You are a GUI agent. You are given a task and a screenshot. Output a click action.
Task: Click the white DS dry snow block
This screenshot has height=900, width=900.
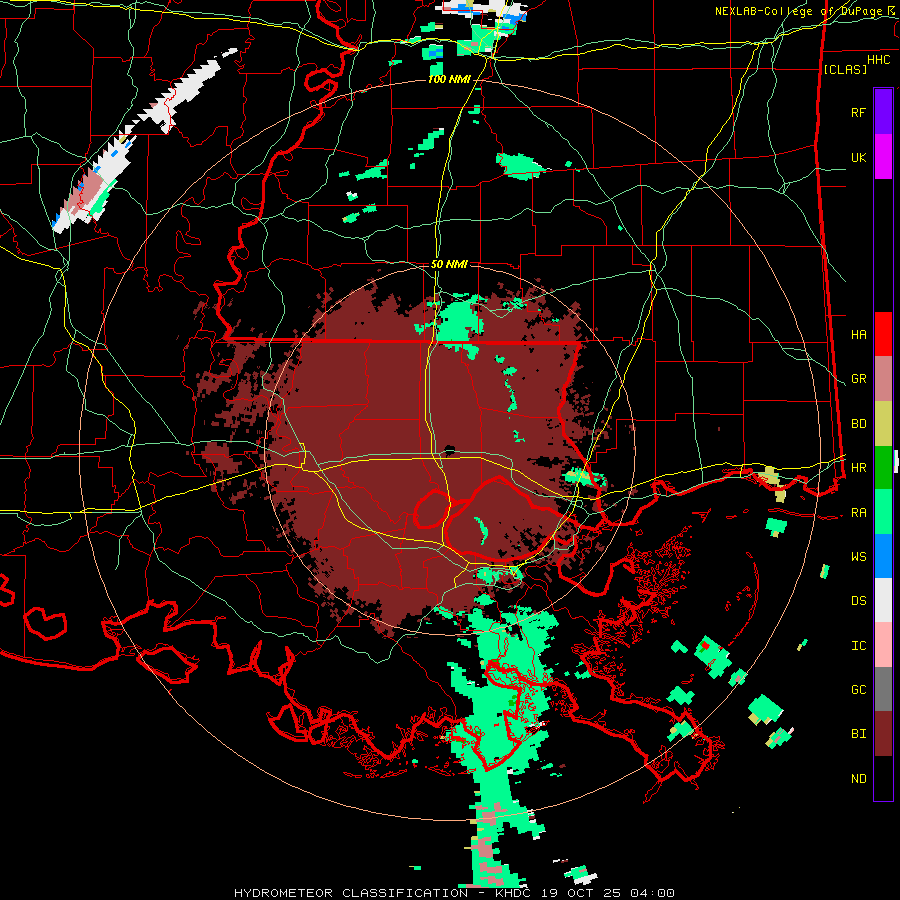pyautogui.click(x=883, y=600)
